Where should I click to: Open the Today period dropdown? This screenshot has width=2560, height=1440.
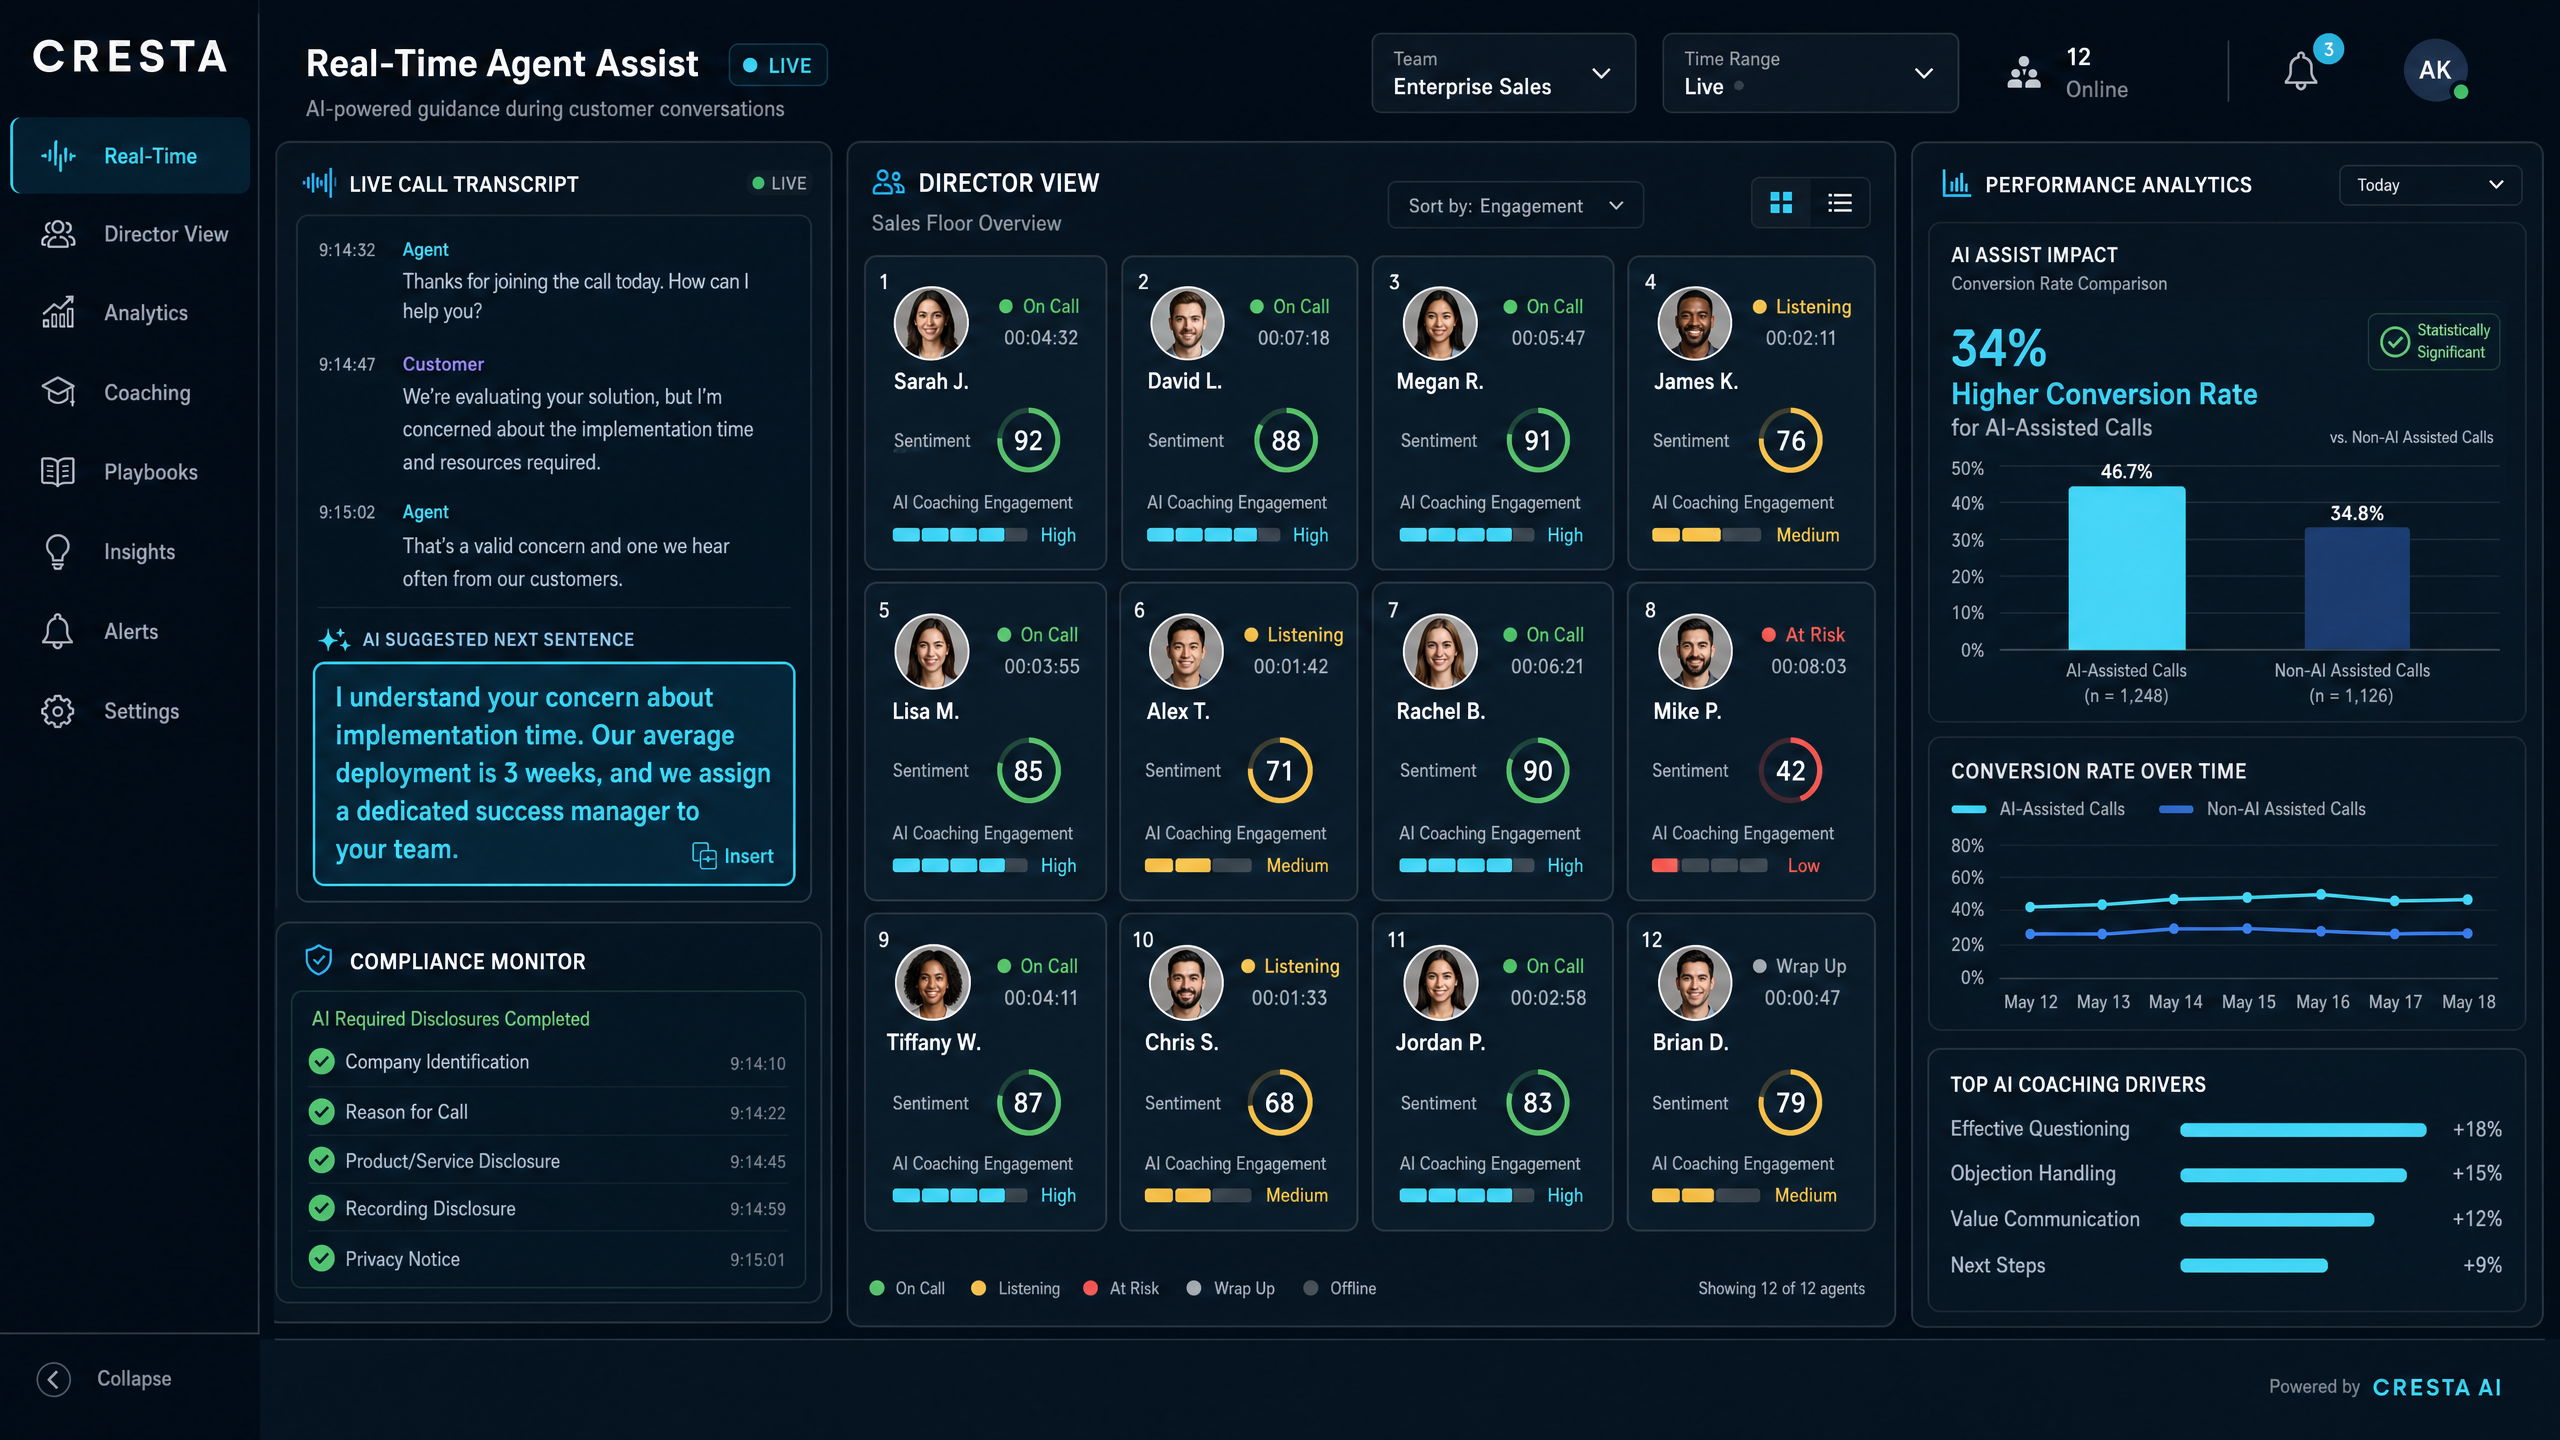2429,185
